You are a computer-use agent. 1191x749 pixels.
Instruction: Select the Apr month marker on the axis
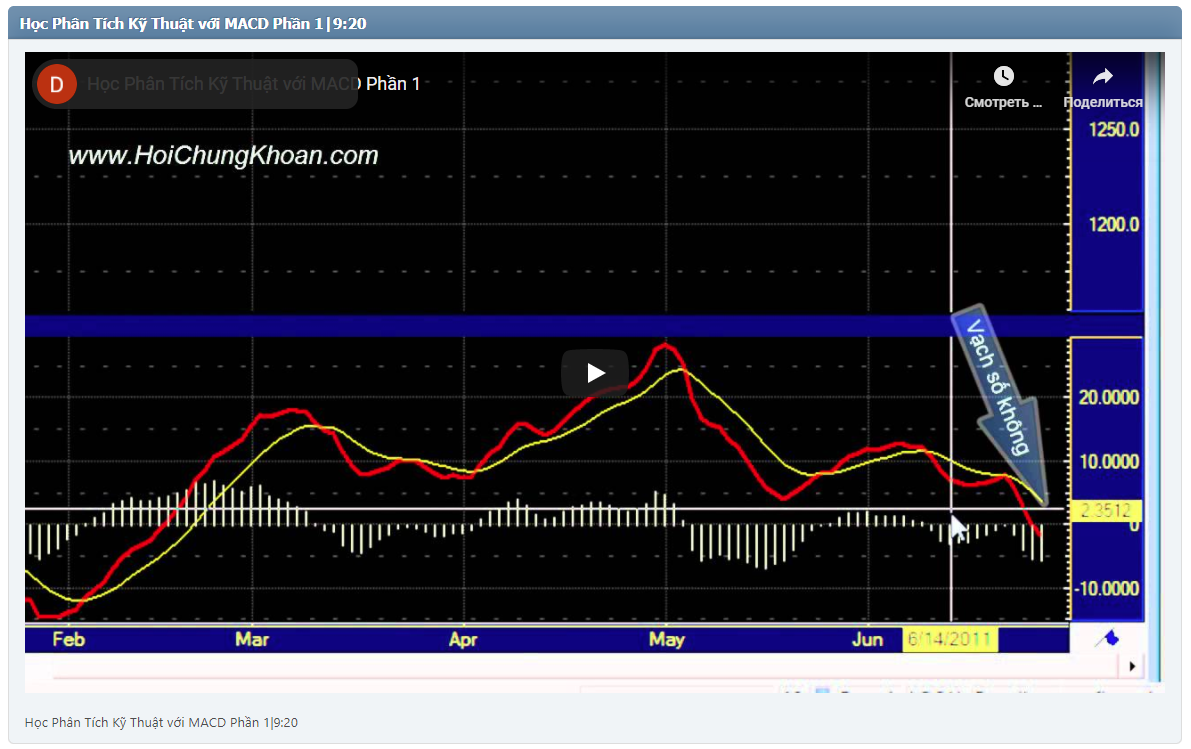point(462,639)
